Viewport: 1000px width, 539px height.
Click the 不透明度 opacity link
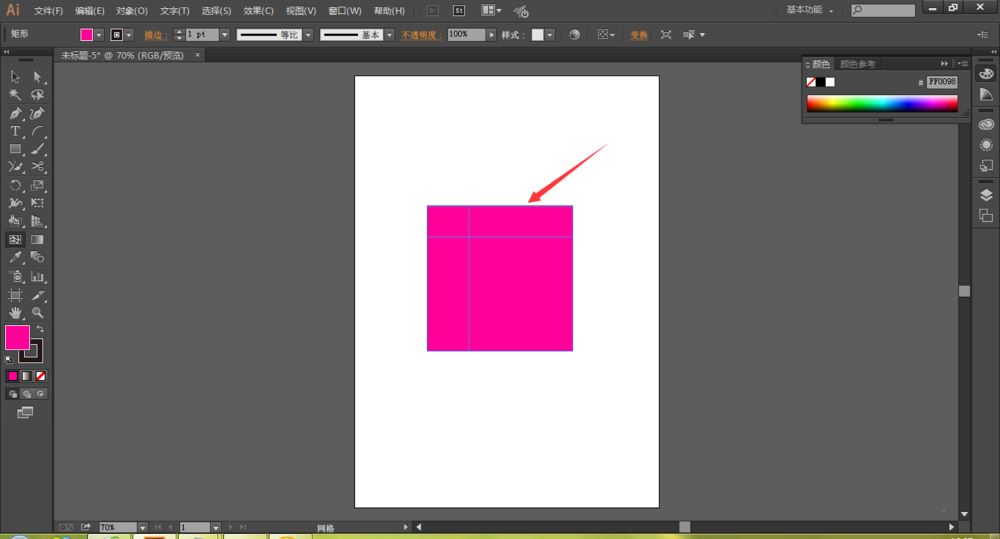[x=420, y=35]
